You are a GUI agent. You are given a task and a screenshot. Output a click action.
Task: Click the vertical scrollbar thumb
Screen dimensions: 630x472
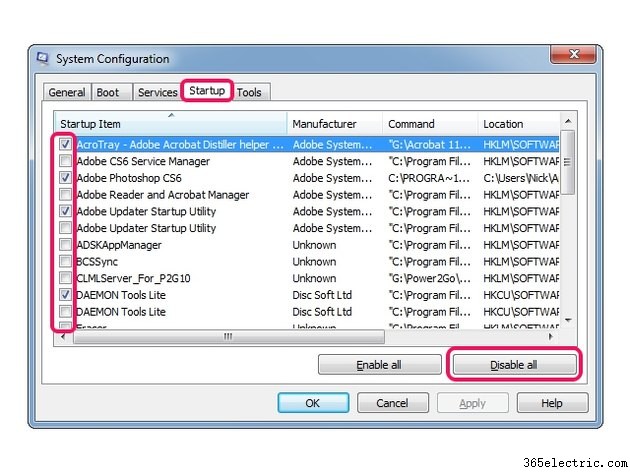(567, 162)
